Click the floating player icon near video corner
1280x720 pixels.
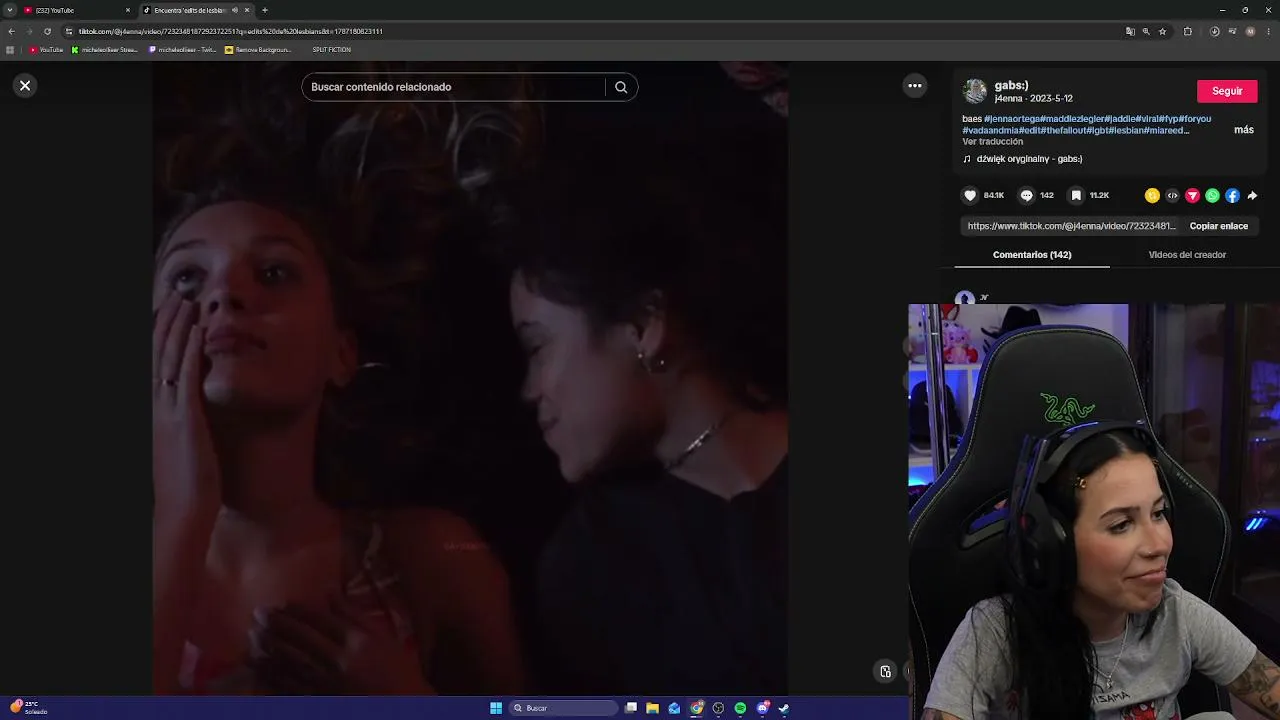[885, 672]
